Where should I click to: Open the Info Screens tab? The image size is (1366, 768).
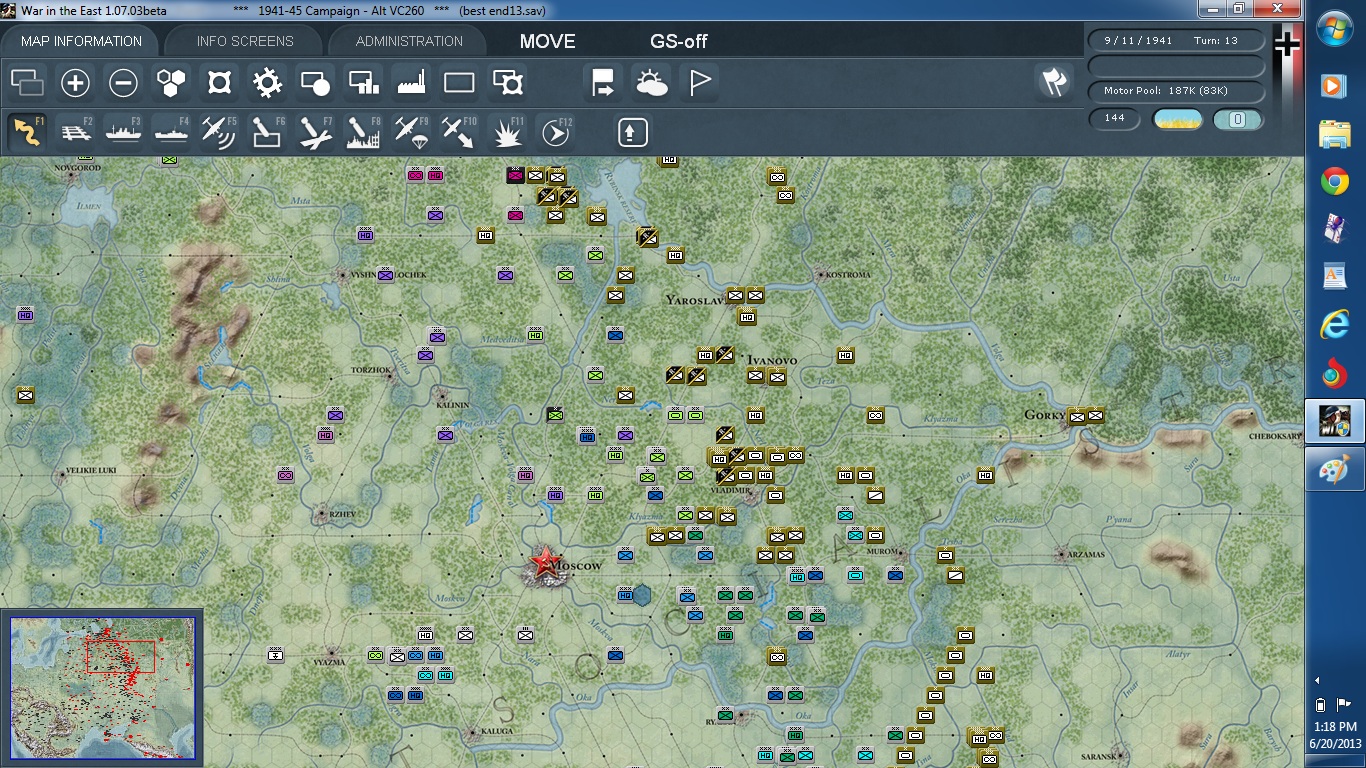[245, 41]
